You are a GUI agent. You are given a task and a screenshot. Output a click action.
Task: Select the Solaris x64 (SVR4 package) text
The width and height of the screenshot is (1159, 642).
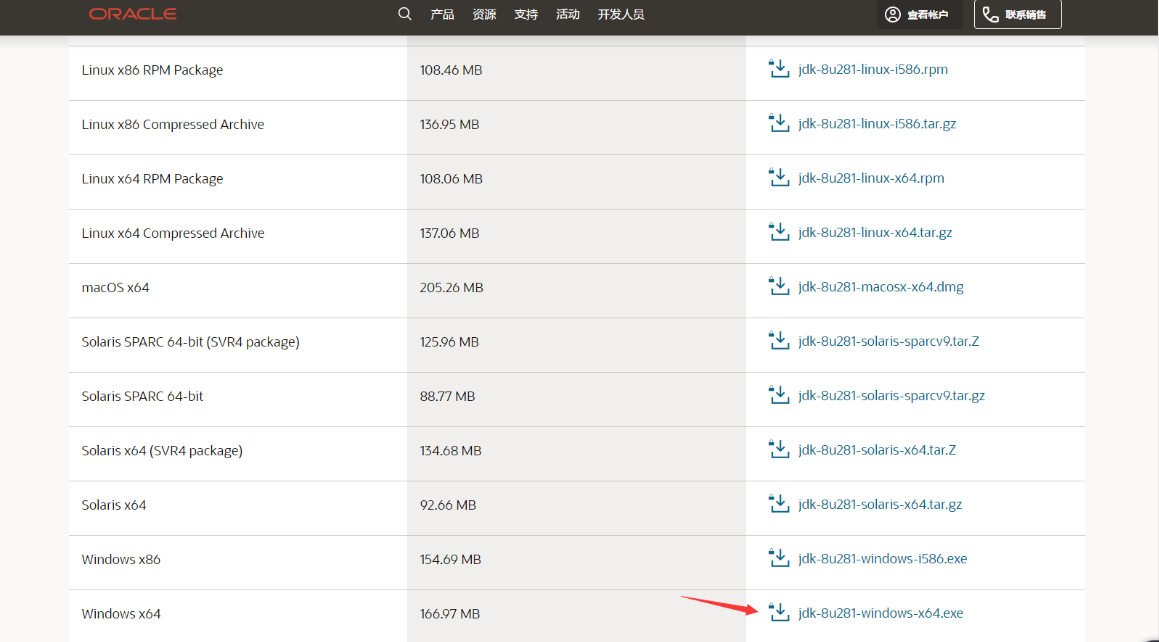[162, 451]
